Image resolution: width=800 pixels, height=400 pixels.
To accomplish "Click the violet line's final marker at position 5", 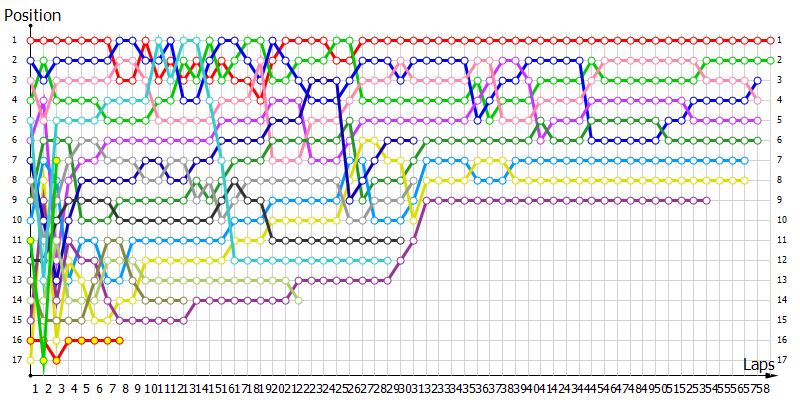I will coord(758,120).
